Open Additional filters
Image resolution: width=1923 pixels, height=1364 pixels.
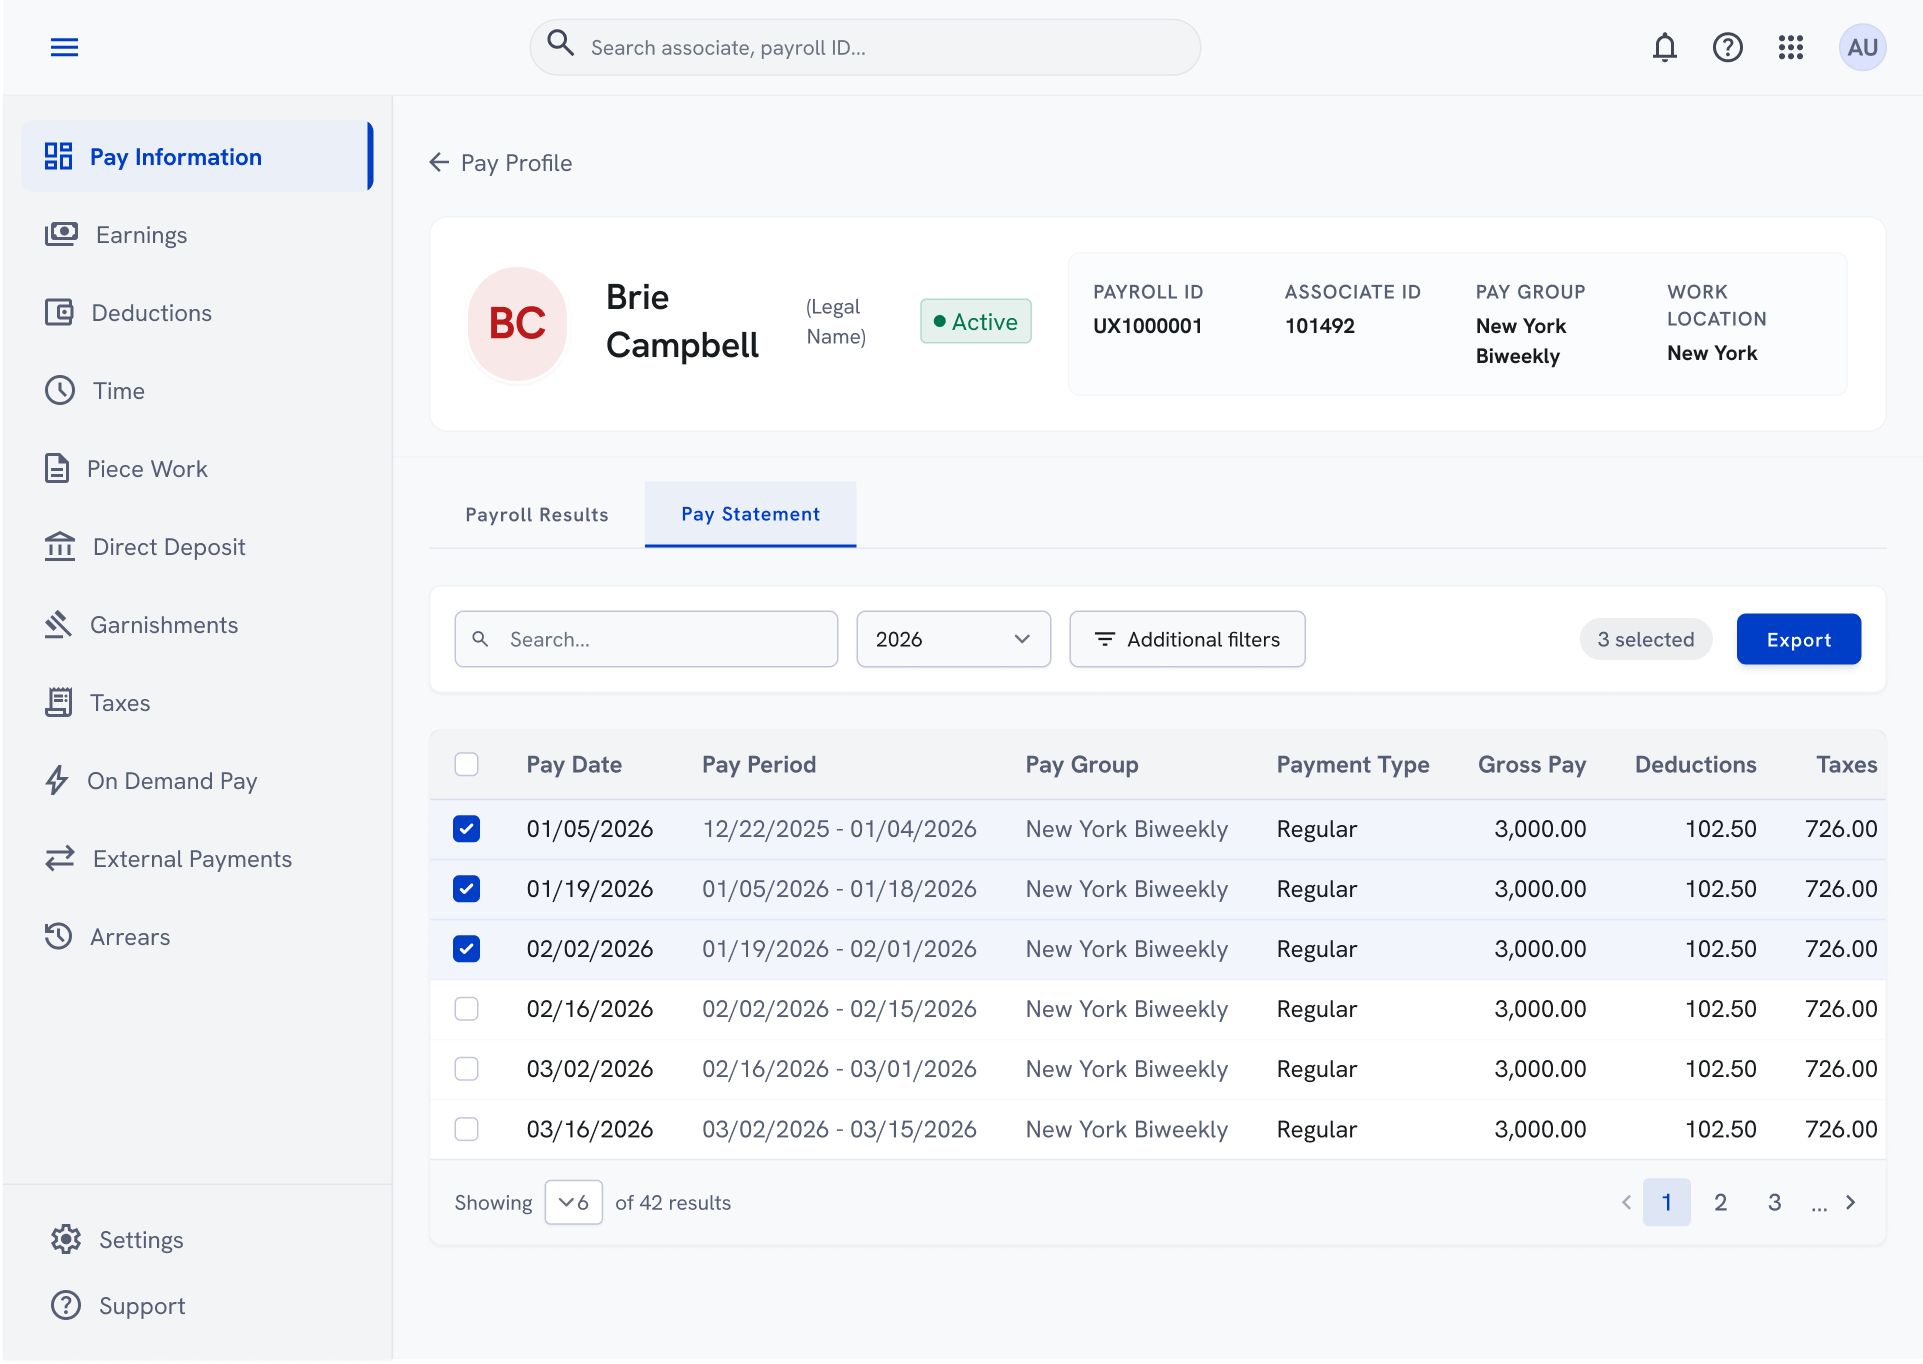click(1187, 639)
